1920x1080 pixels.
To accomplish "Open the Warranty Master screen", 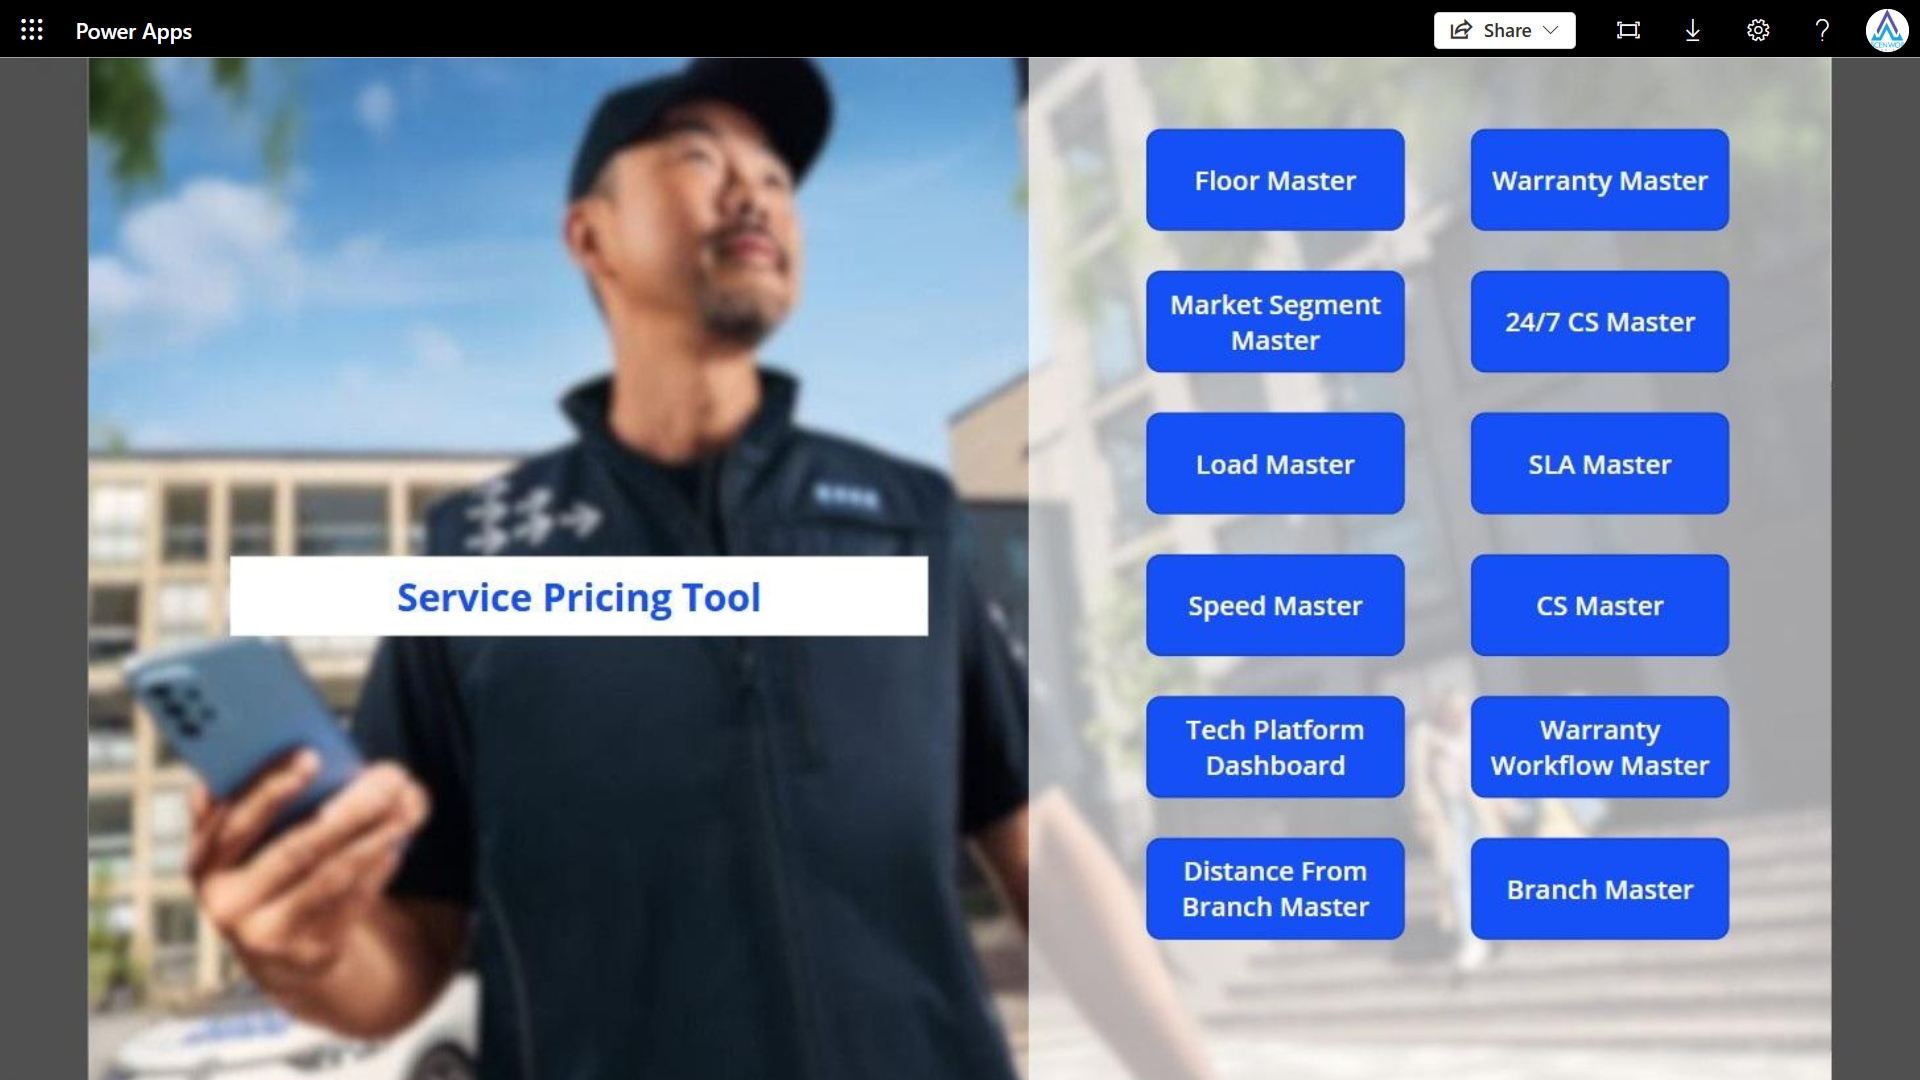I will [1599, 180].
